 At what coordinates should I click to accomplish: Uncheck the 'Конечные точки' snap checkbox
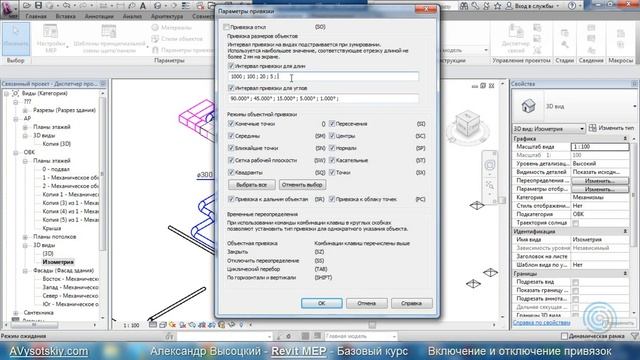pos(231,123)
